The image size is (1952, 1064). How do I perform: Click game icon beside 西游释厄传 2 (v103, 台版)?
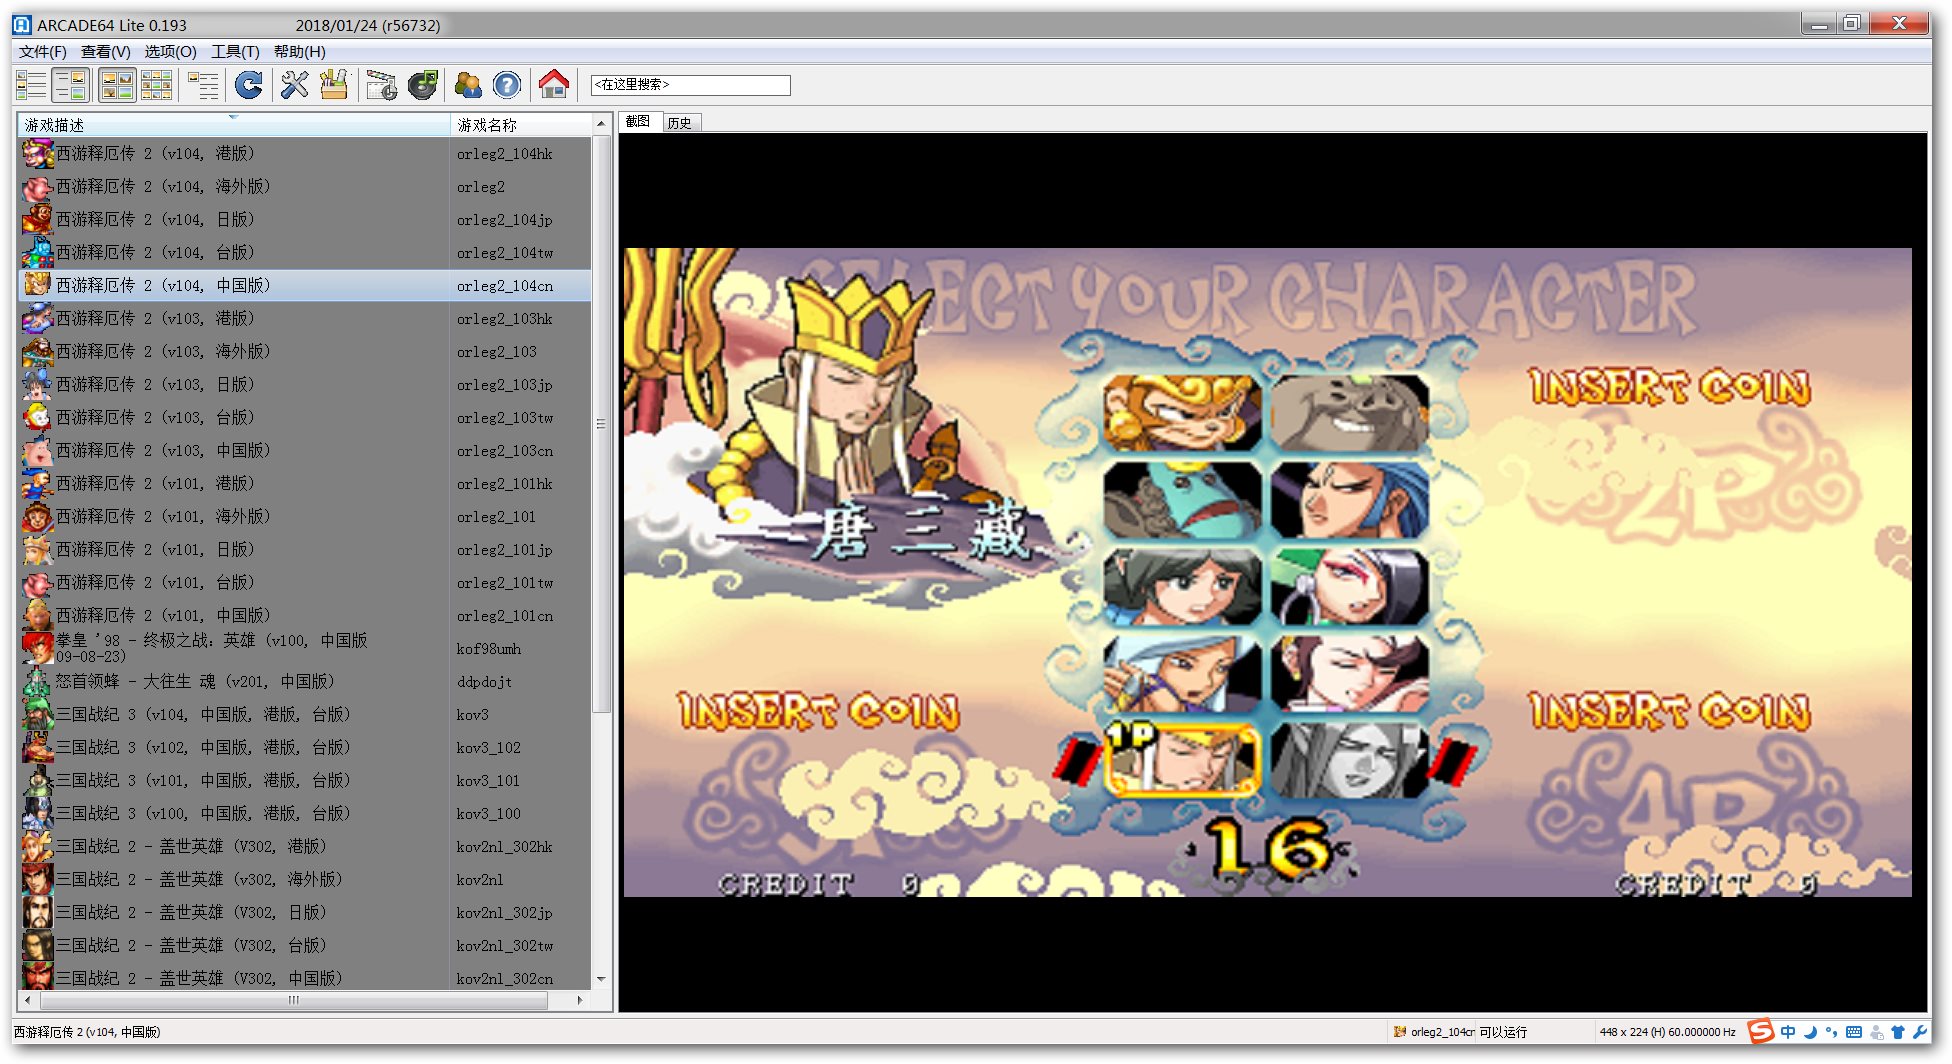[37, 418]
